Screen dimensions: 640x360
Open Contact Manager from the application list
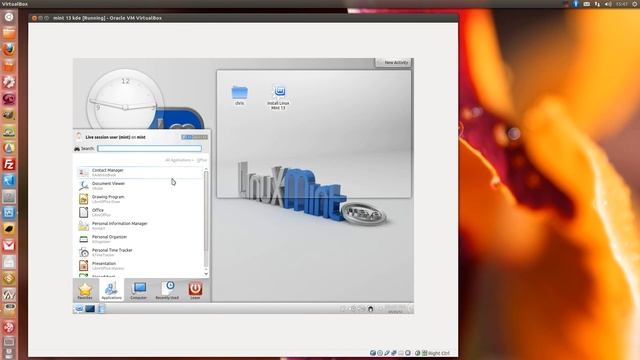click(x=139, y=172)
